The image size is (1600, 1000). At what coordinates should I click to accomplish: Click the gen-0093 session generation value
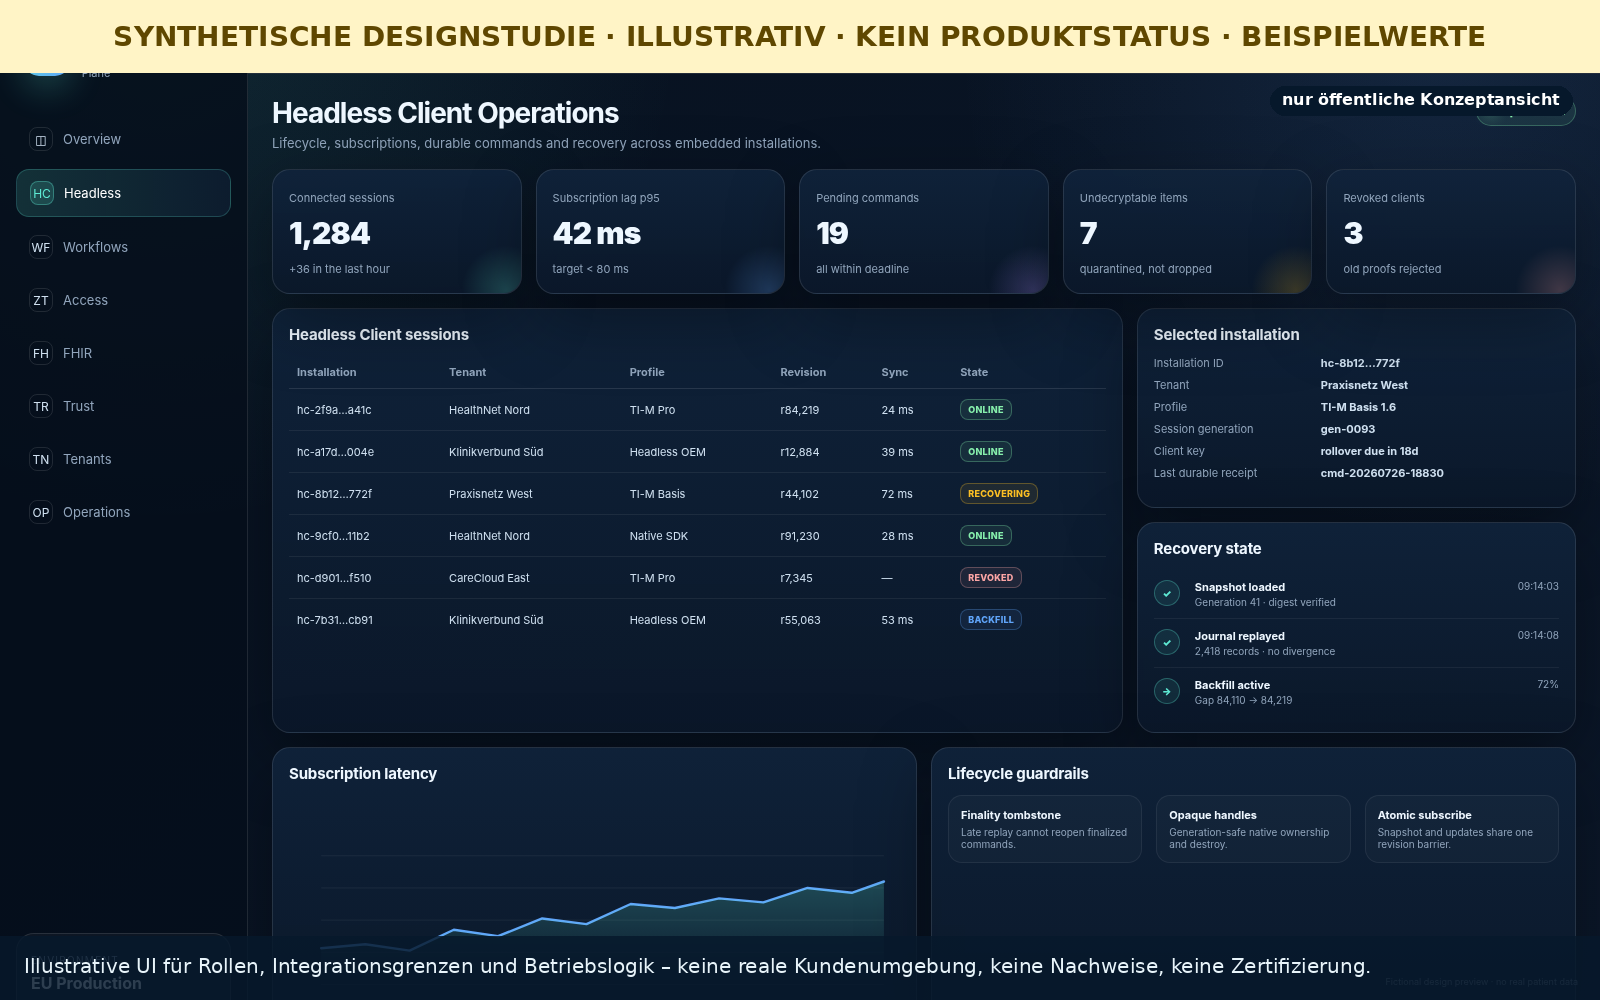pyautogui.click(x=1348, y=429)
